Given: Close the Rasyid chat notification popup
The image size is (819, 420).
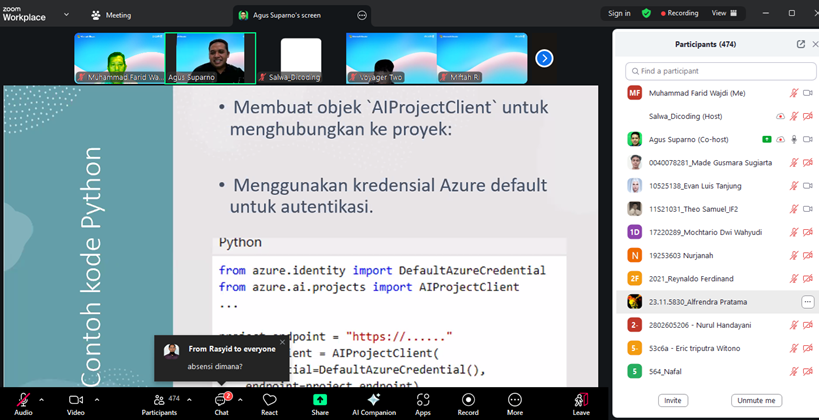Looking at the screenshot, I should (x=283, y=342).
